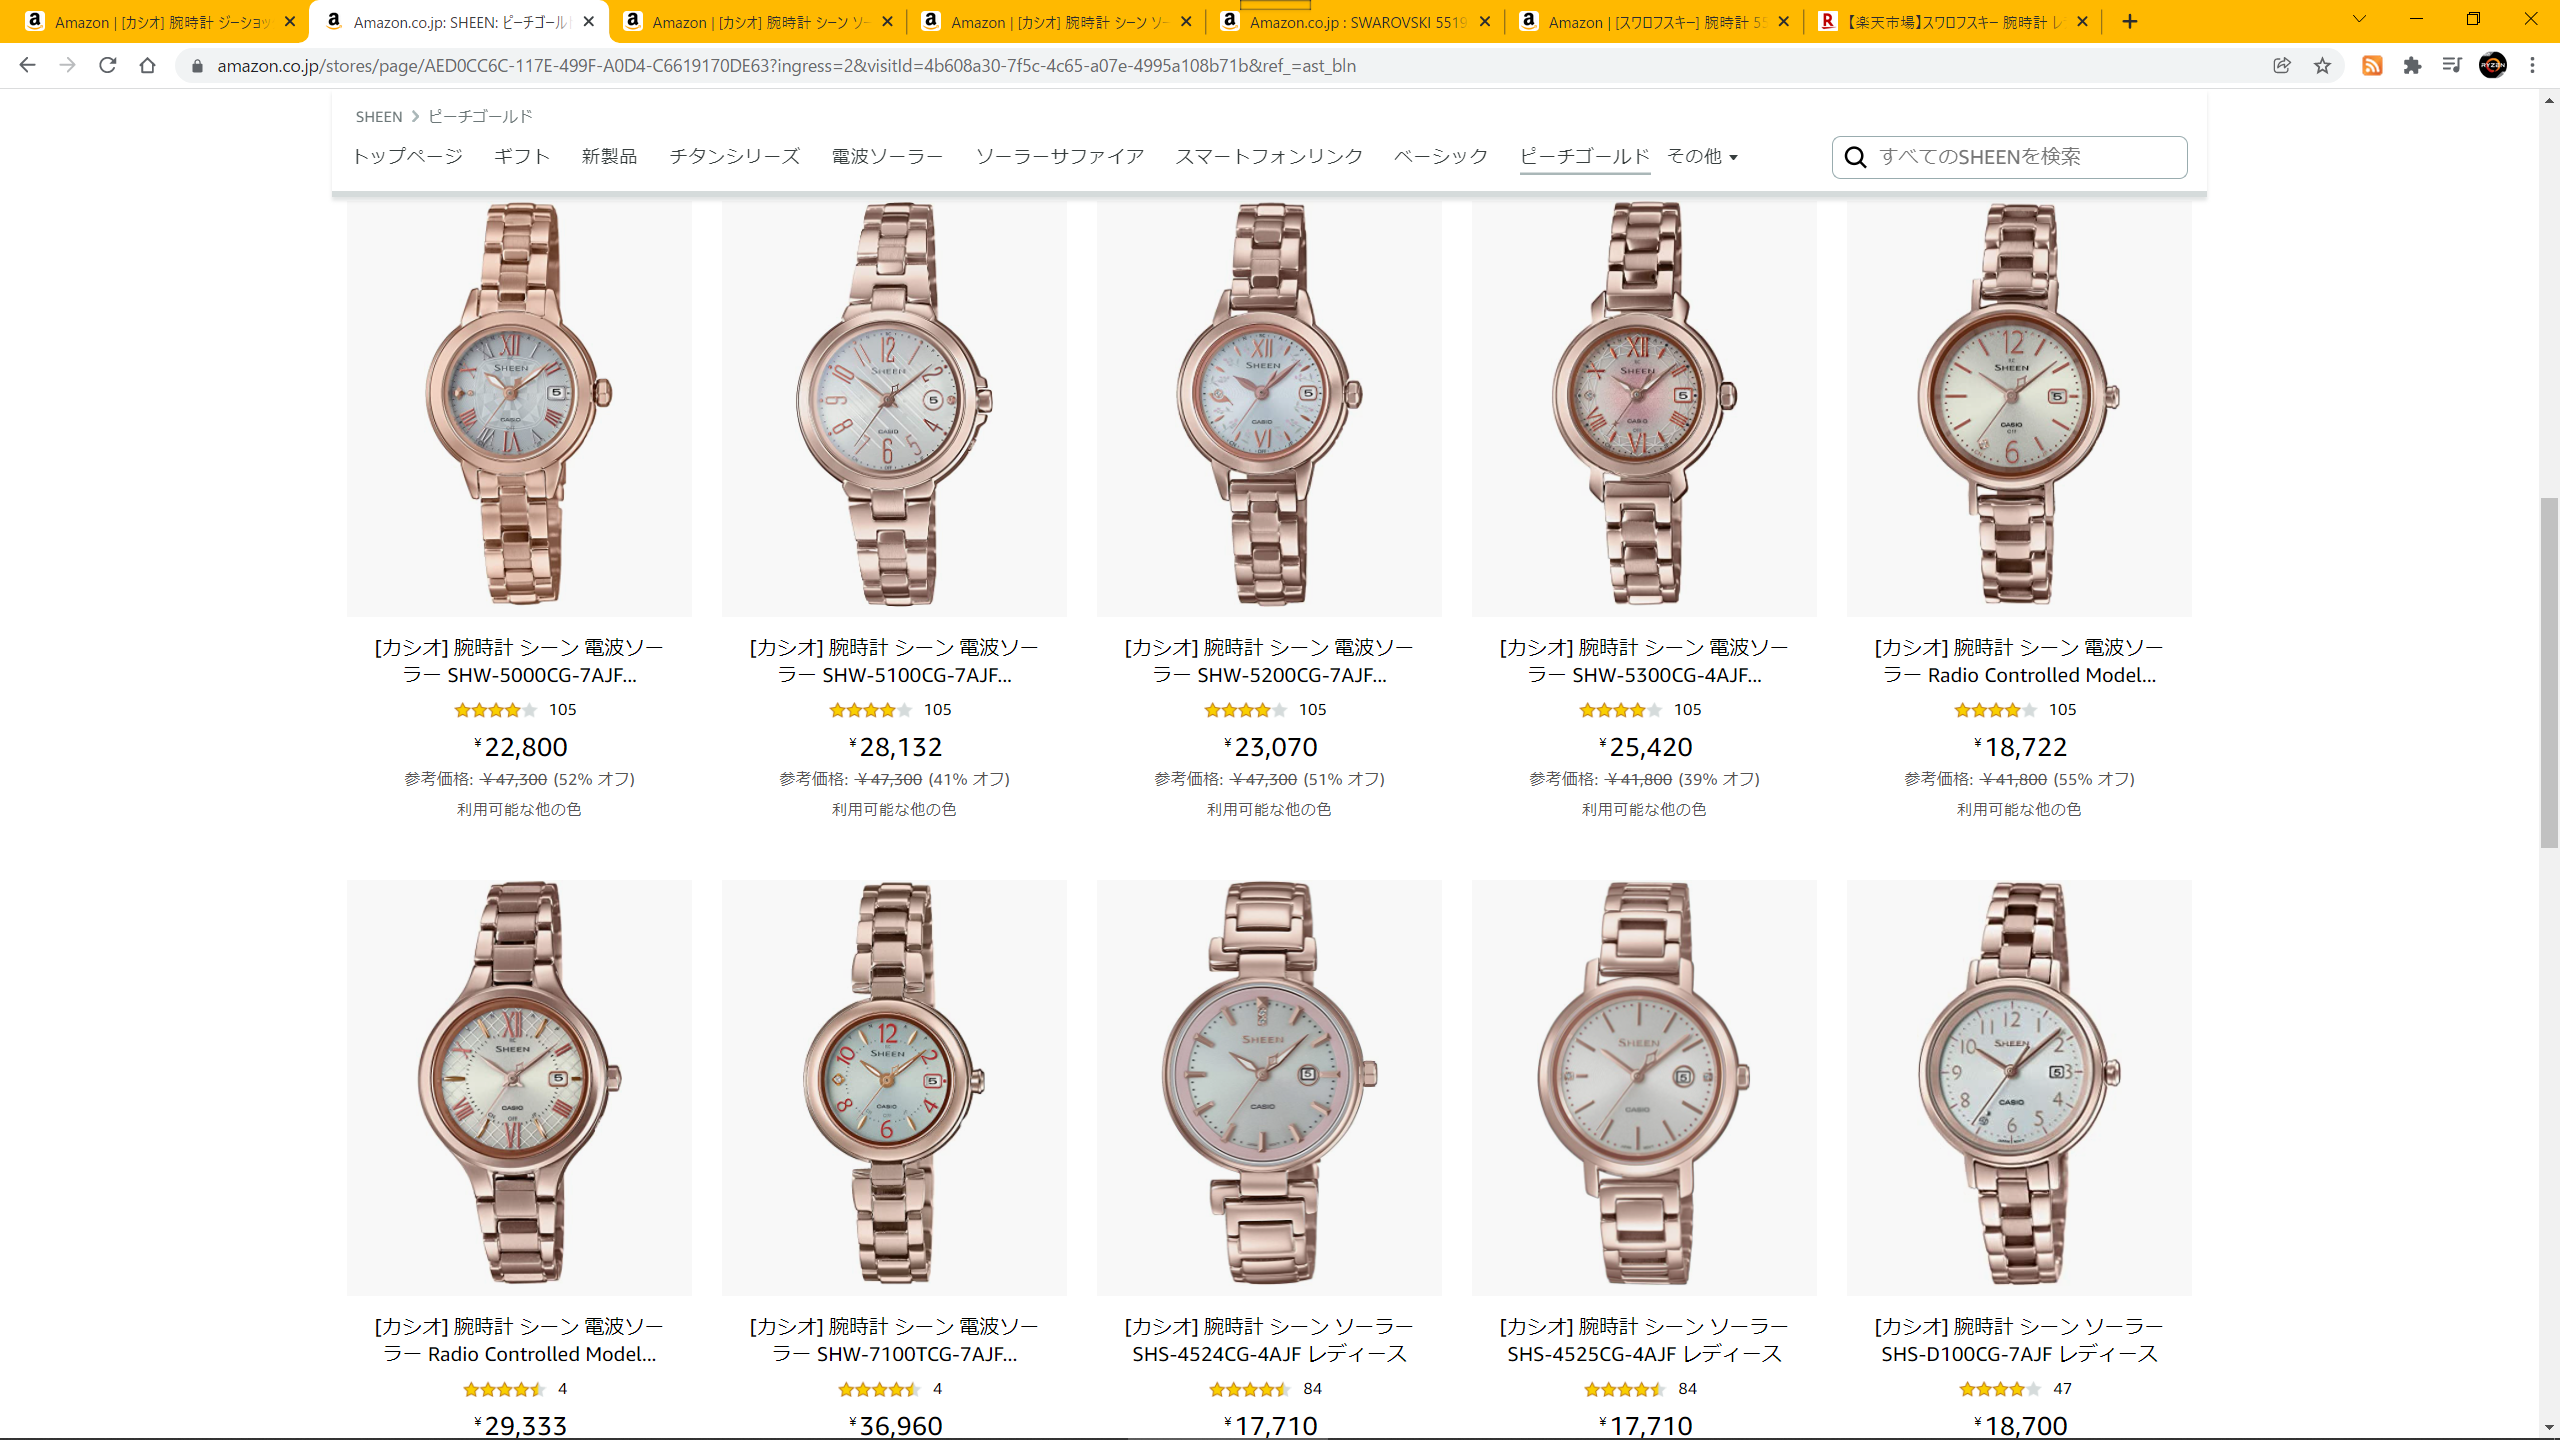Image resolution: width=2560 pixels, height=1440 pixels.
Task: Open SHW-5100CG-7AJF product title link
Action: (x=894, y=661)
